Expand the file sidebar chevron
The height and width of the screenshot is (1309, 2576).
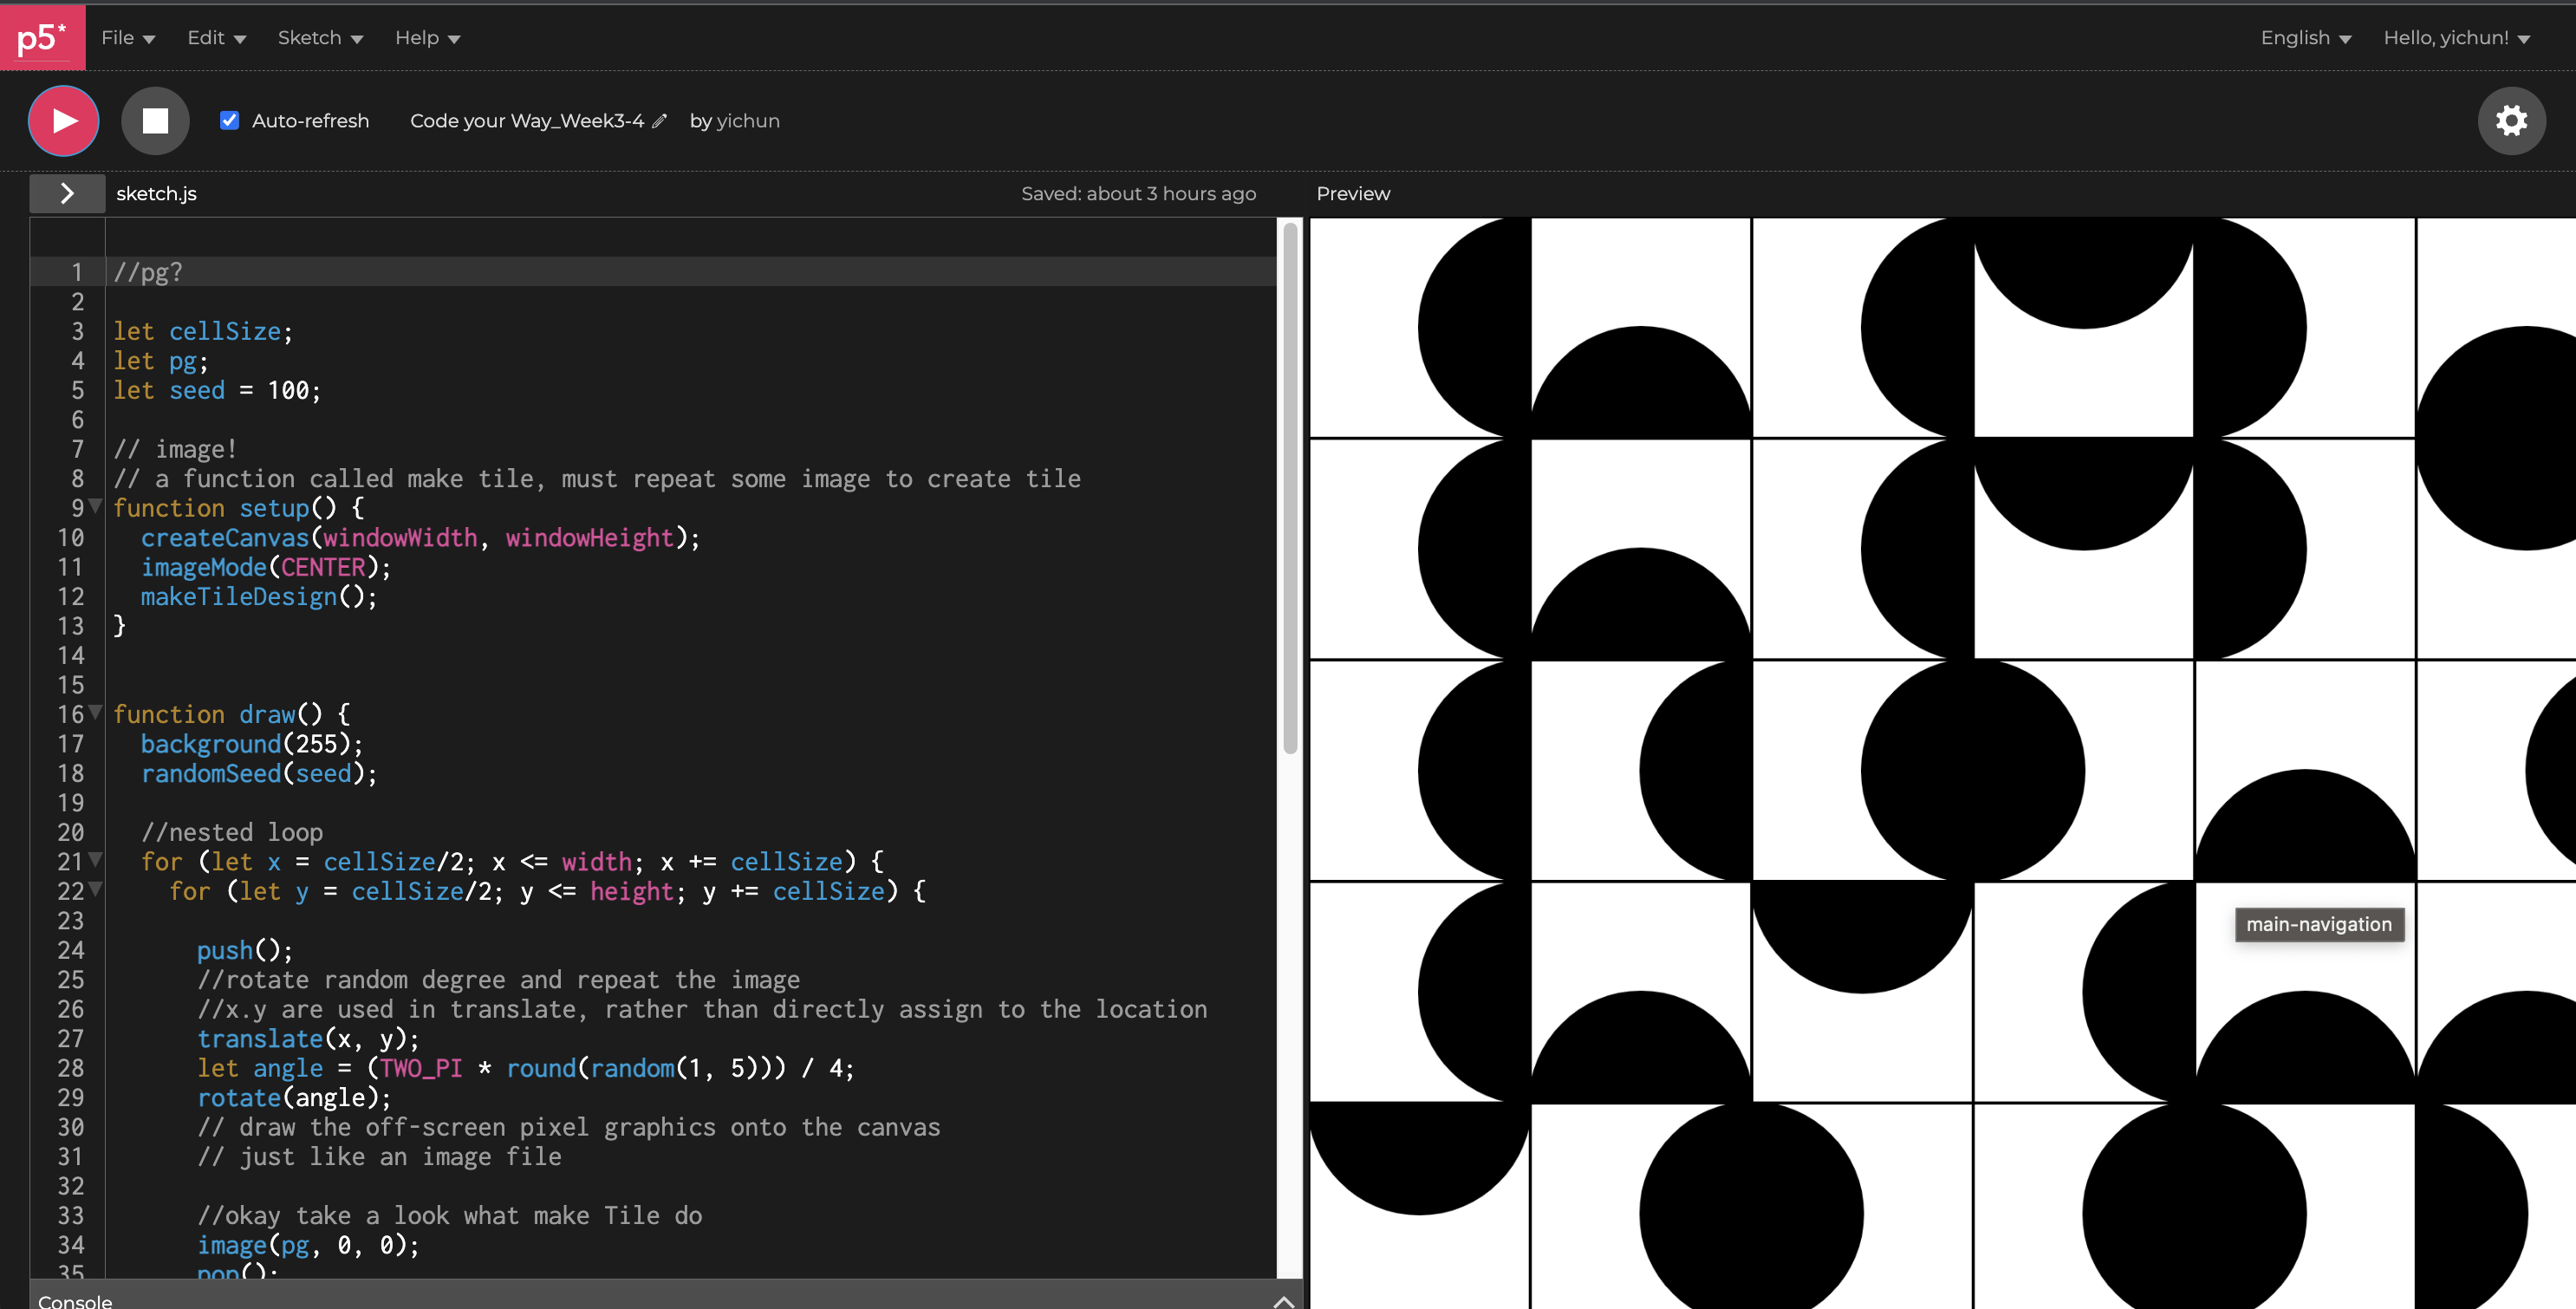(67, 193)
